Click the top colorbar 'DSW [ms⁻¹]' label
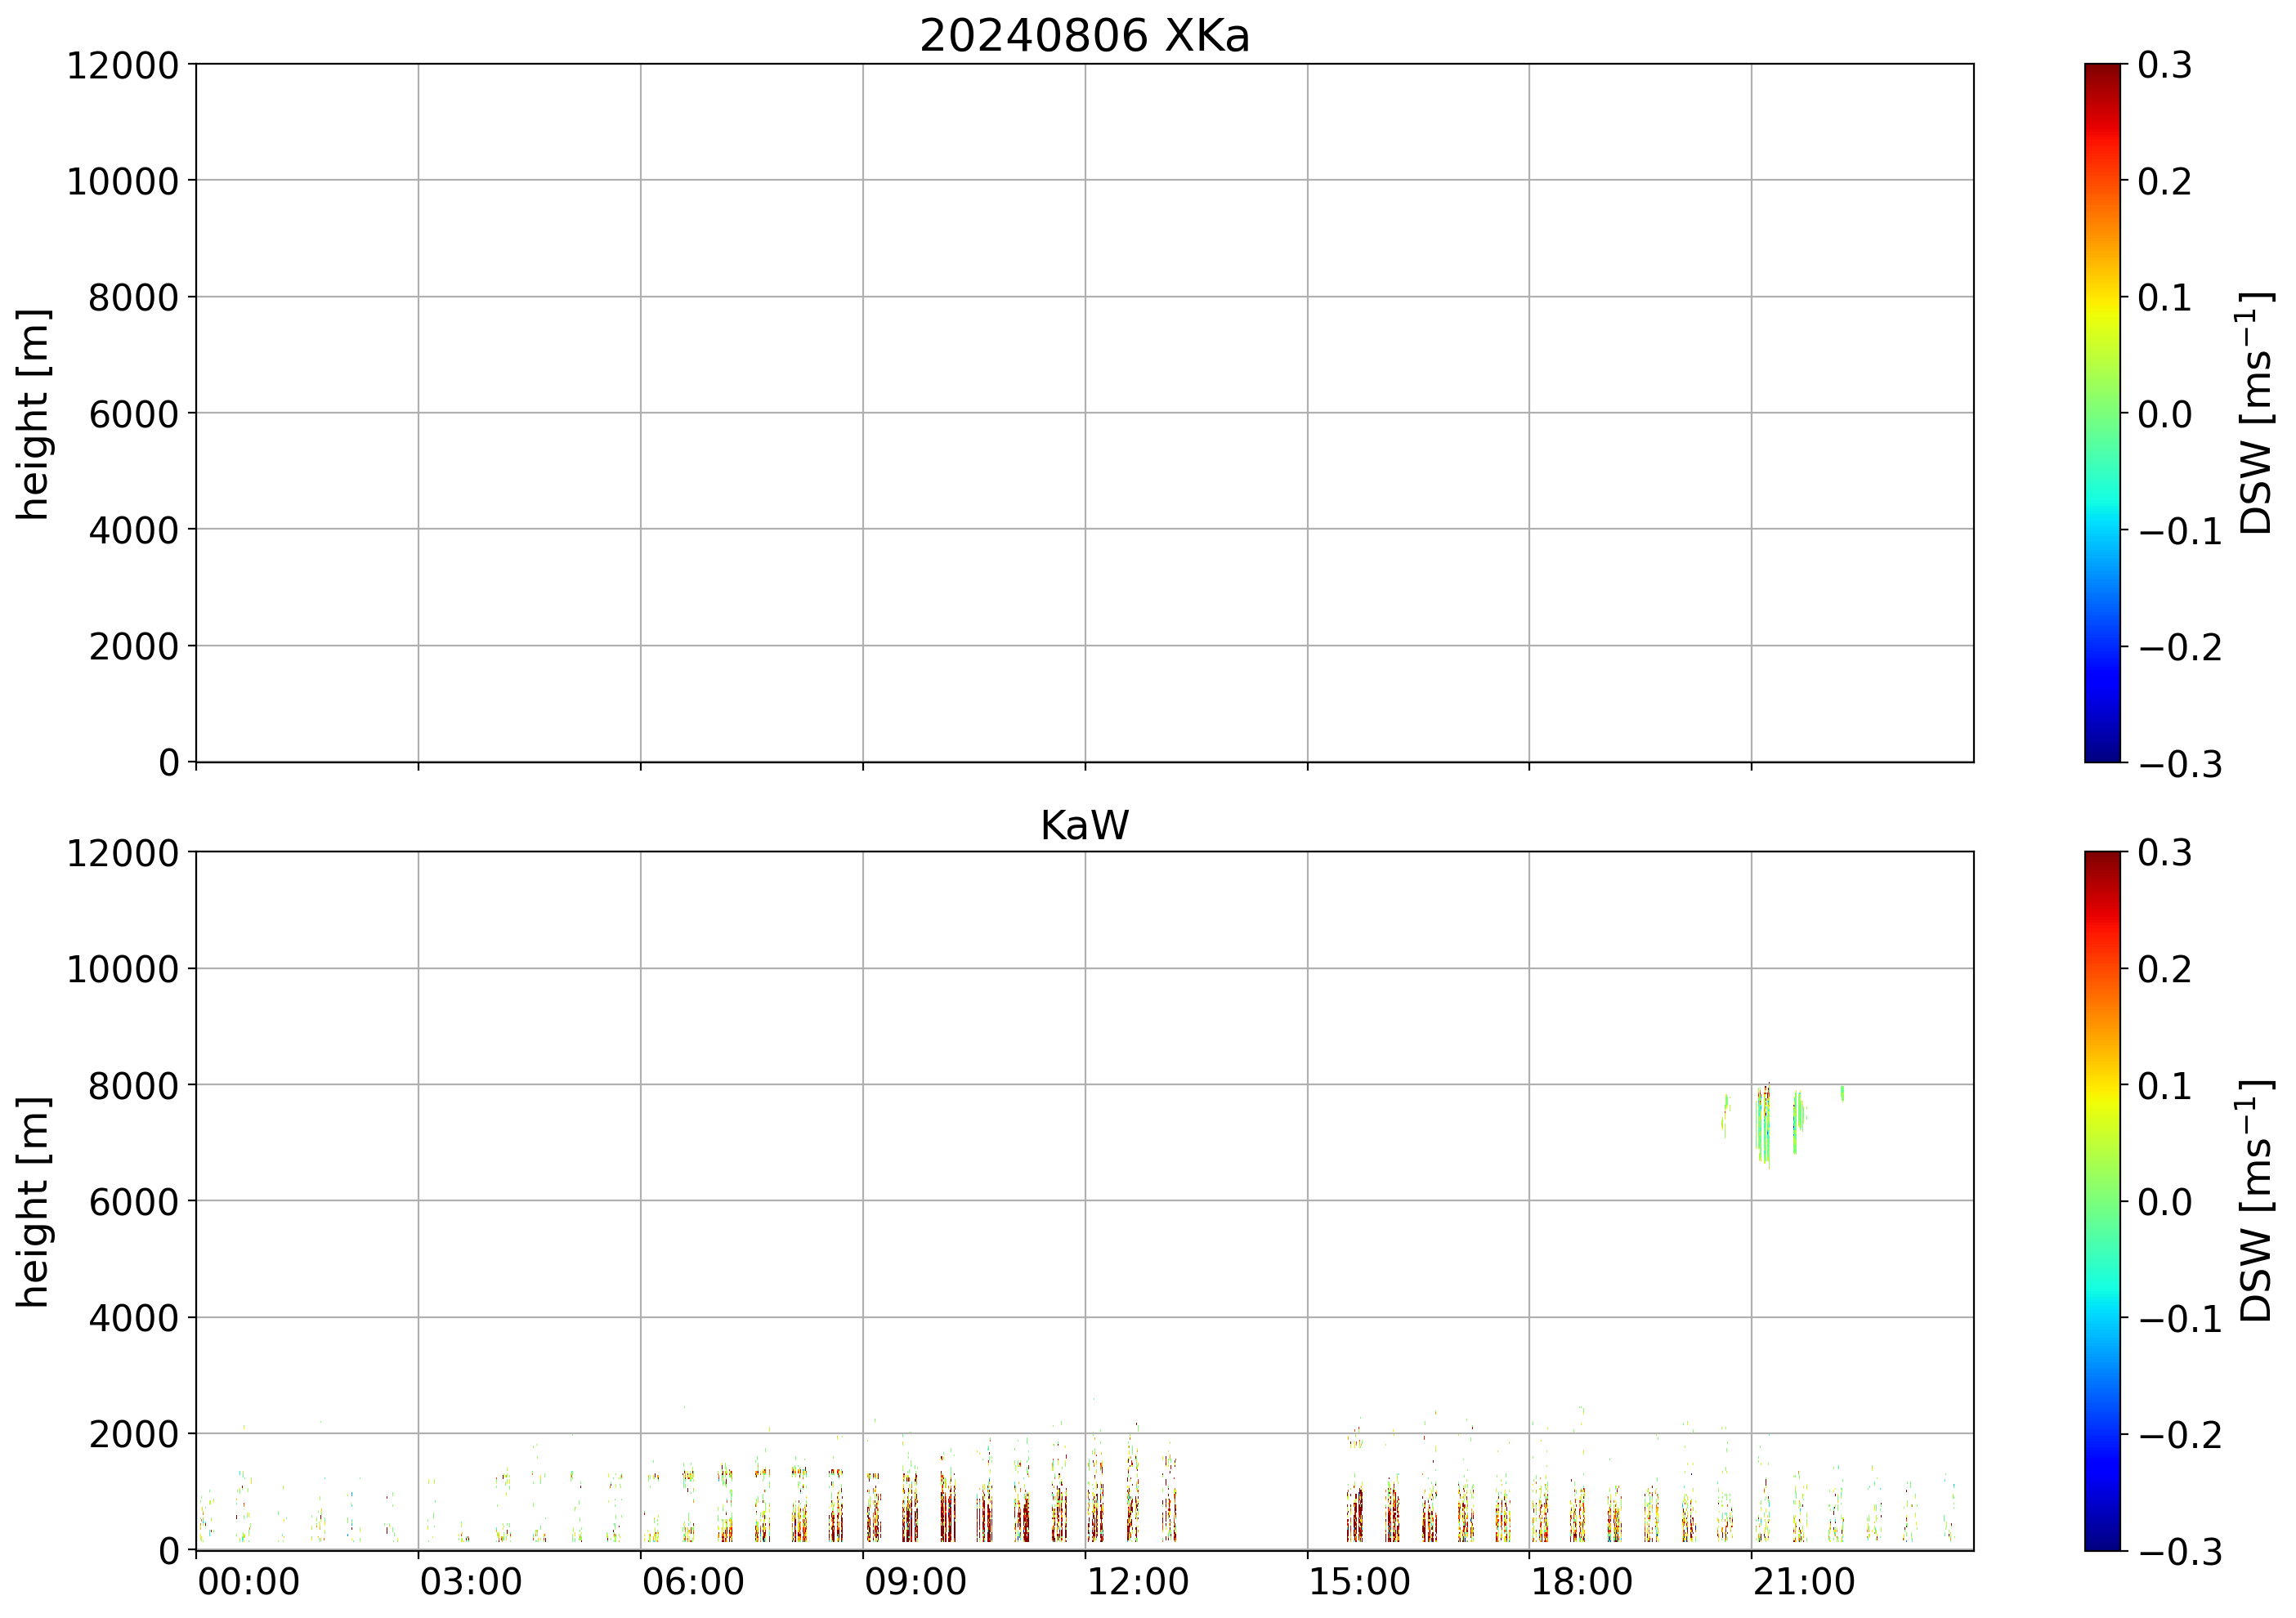This screenshot has width=2296, height=1618. click(x=2256, y=413)
